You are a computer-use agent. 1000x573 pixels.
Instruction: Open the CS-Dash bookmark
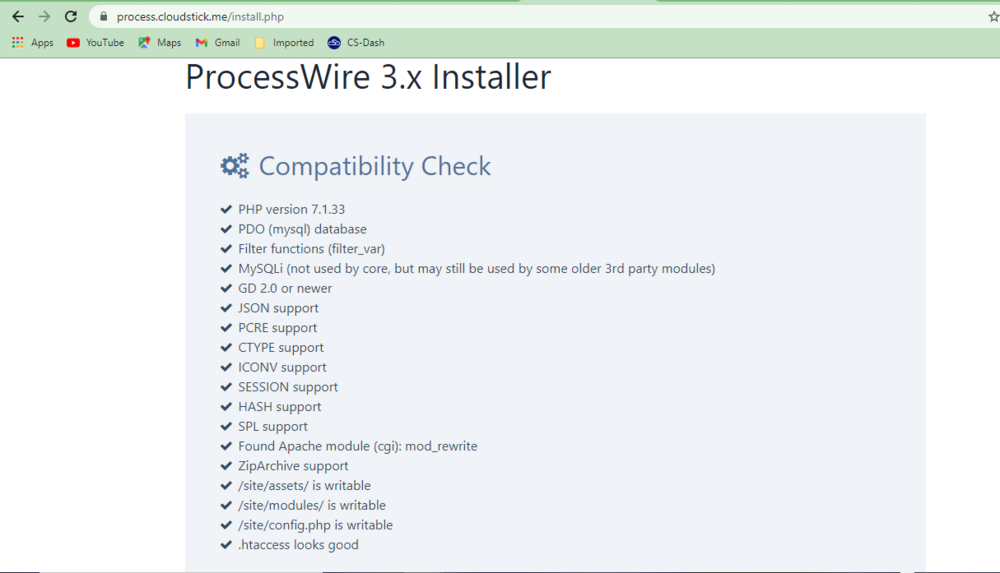(x=356, y=43)
